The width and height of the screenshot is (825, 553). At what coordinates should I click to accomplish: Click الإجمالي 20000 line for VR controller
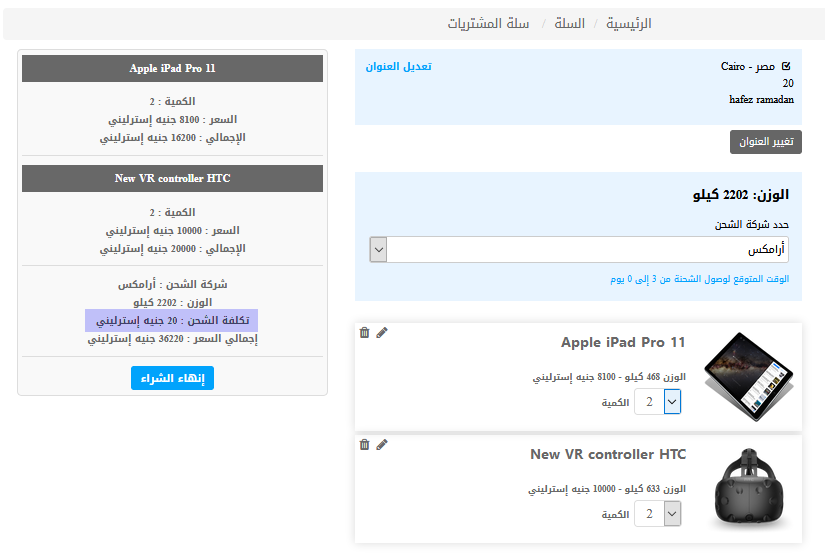(173, 249)
